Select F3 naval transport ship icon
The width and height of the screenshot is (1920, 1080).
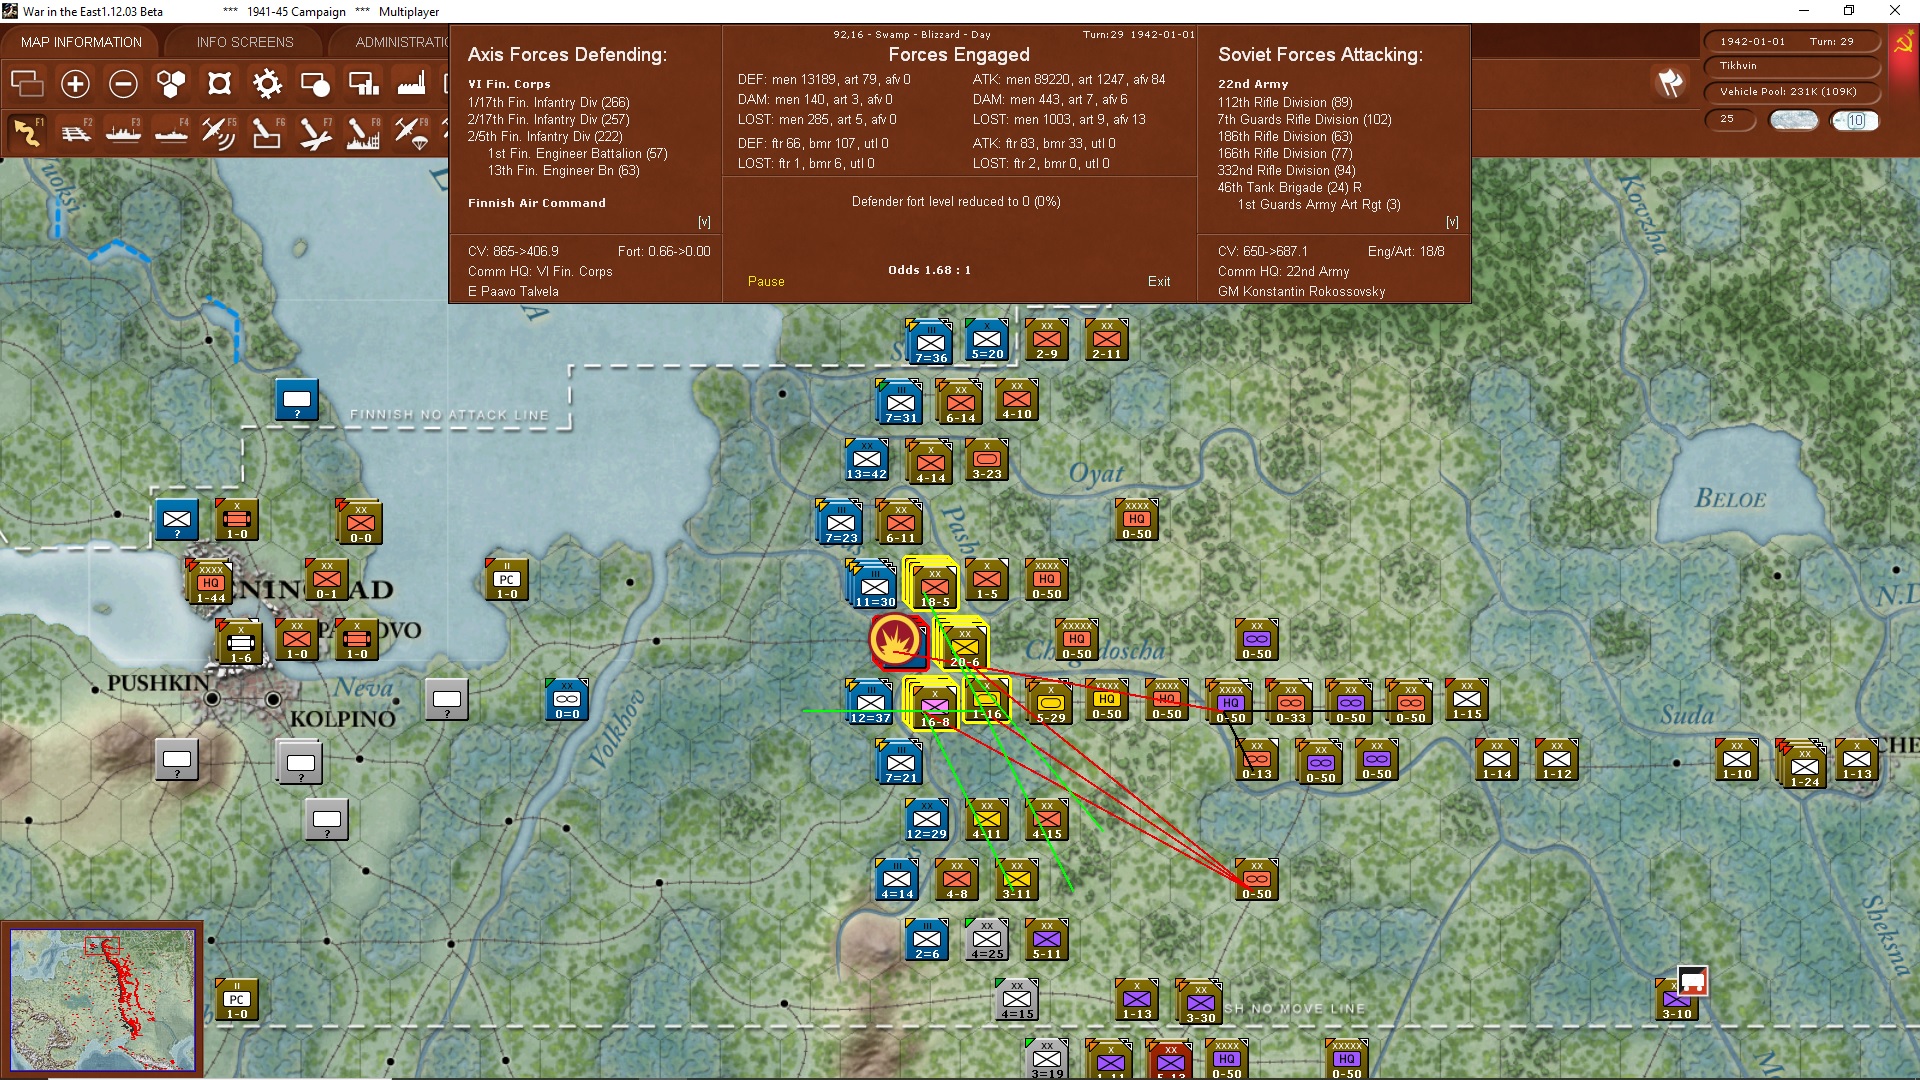click(123, 132)
